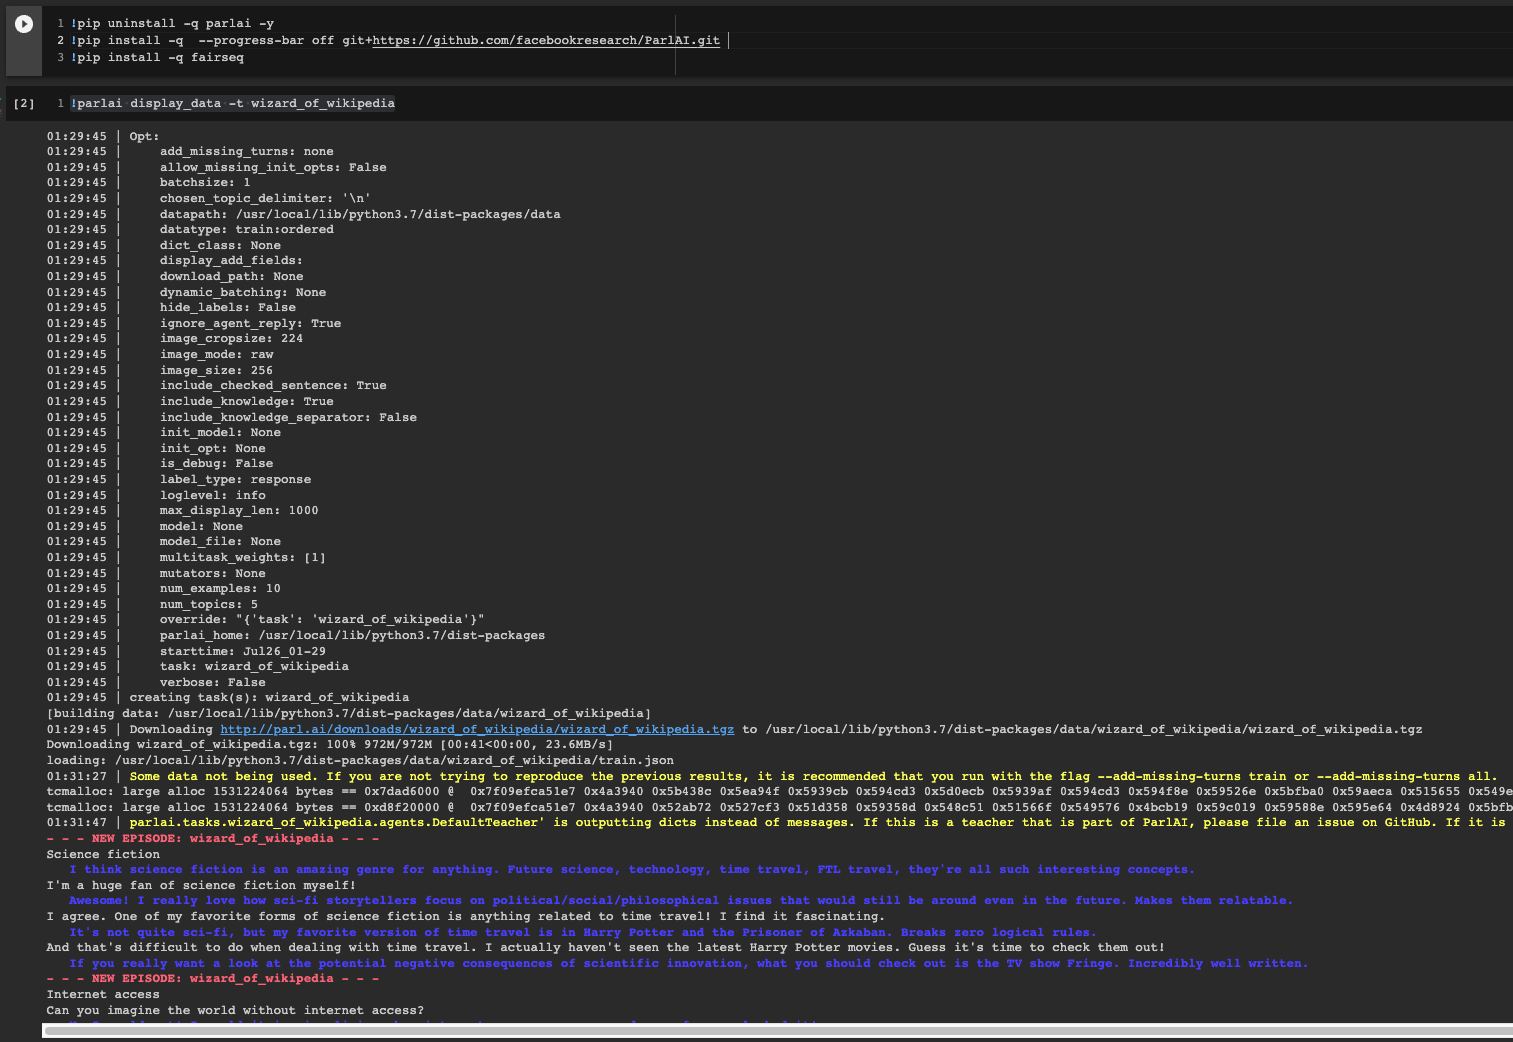1513x1042 pixels.
Task: Click the 'ignore_agent_reply: True' output line
Action: 250,323
